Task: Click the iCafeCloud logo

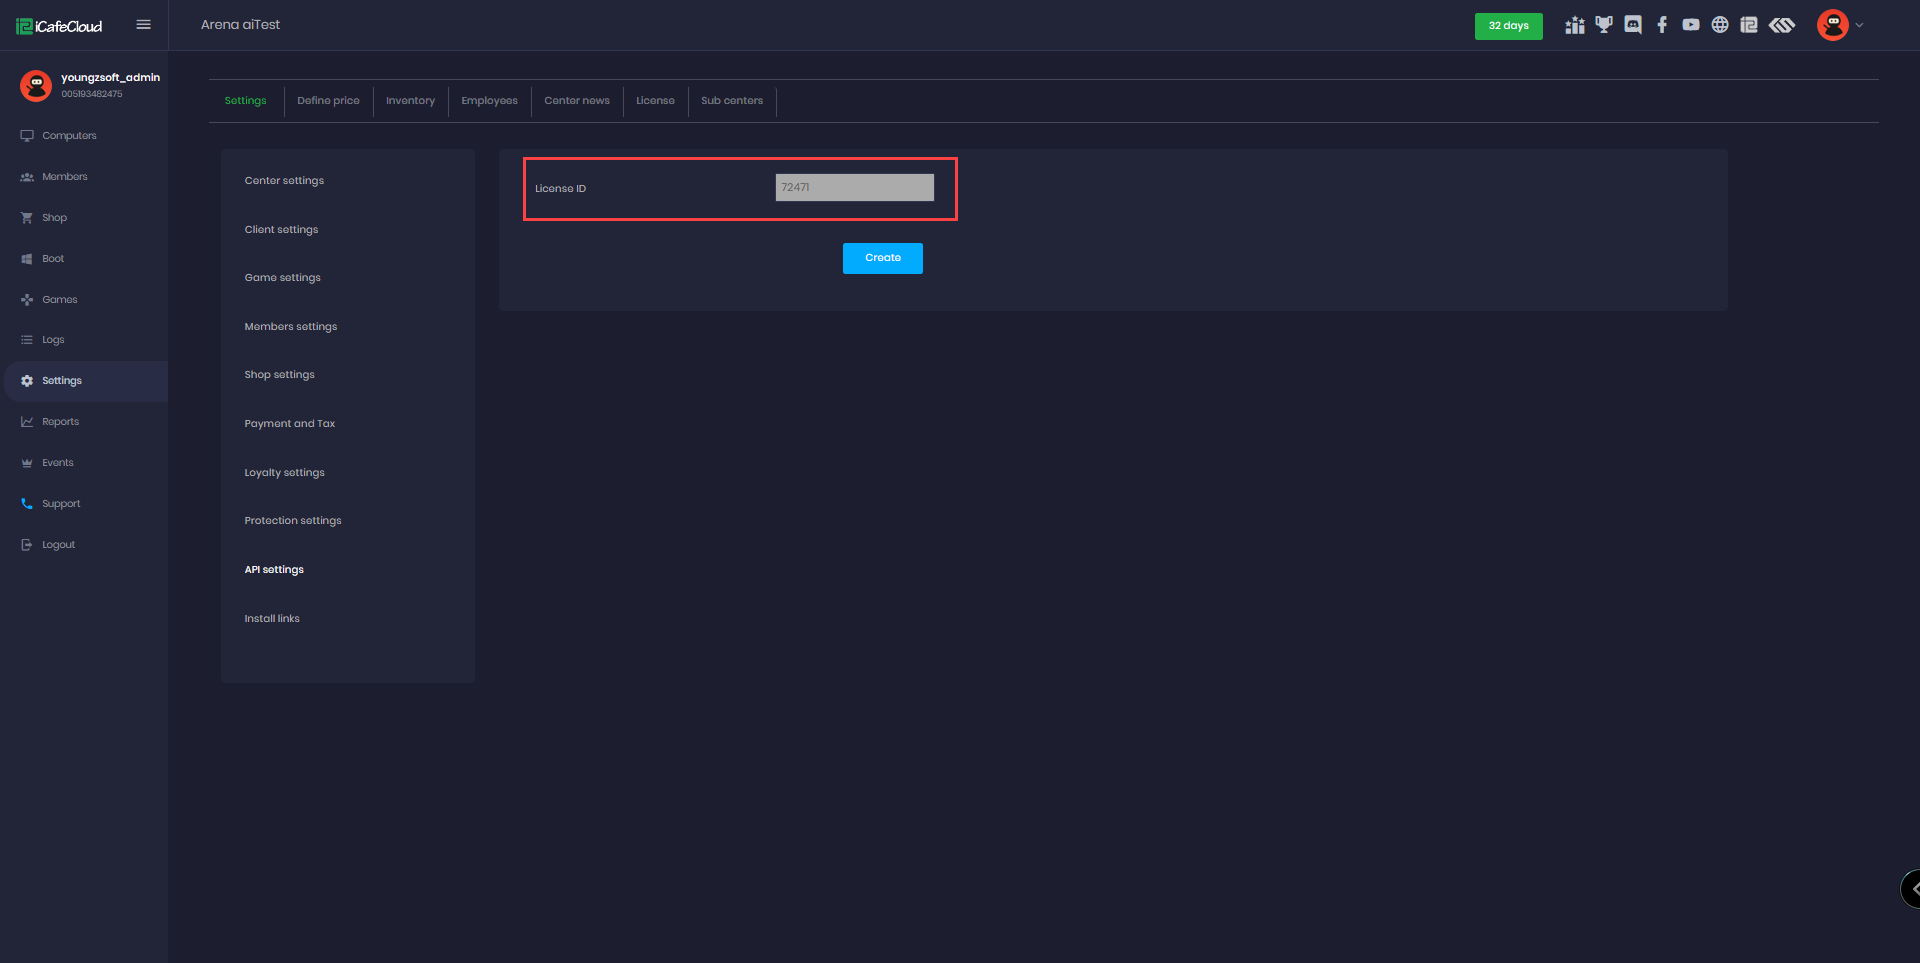Action: 60,26
